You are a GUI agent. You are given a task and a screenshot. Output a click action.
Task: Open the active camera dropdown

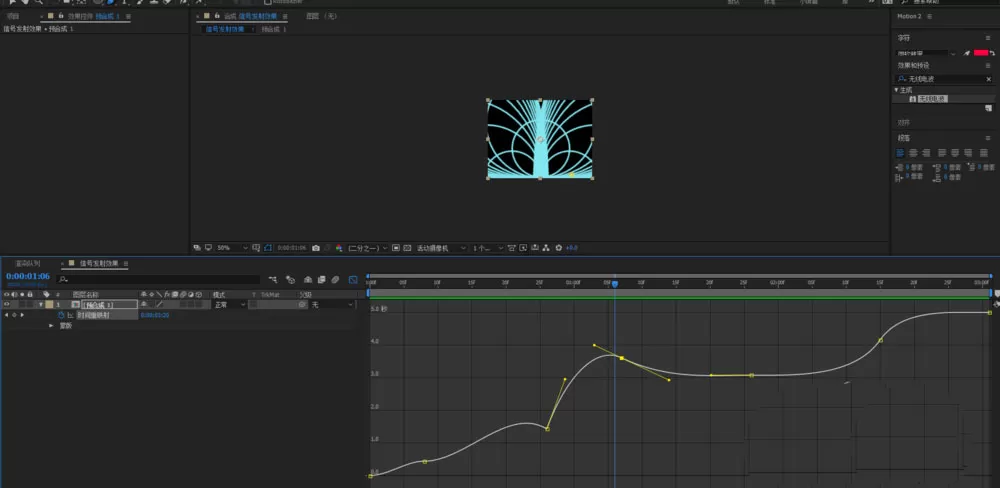[x=441, y=248]
